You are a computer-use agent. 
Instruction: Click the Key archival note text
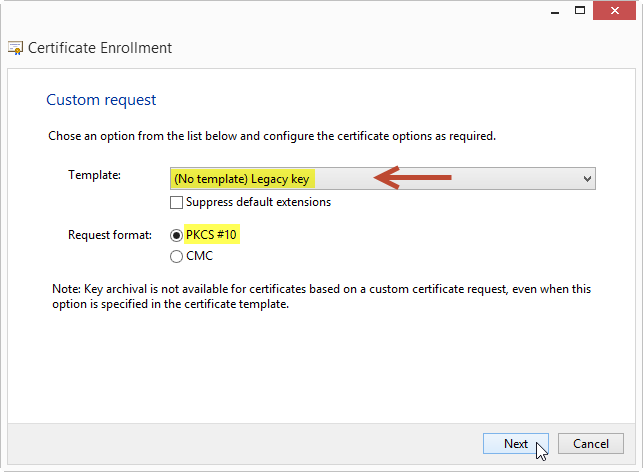point(322,296)
